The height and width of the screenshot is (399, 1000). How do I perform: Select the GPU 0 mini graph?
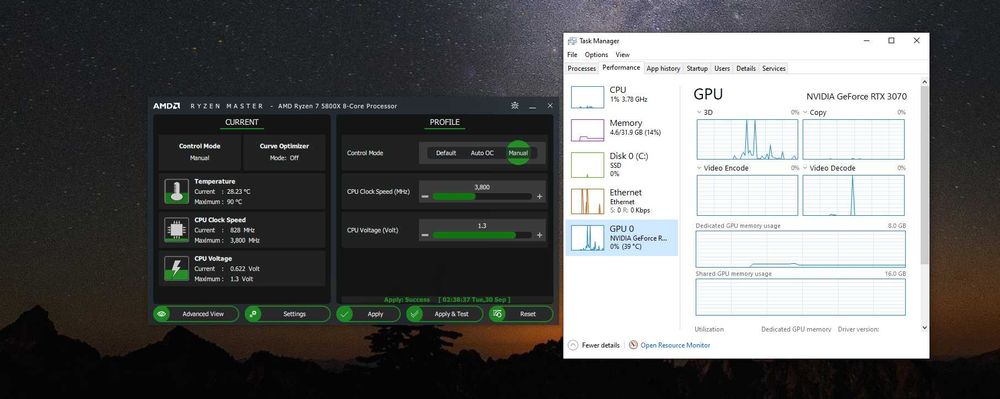587,237
